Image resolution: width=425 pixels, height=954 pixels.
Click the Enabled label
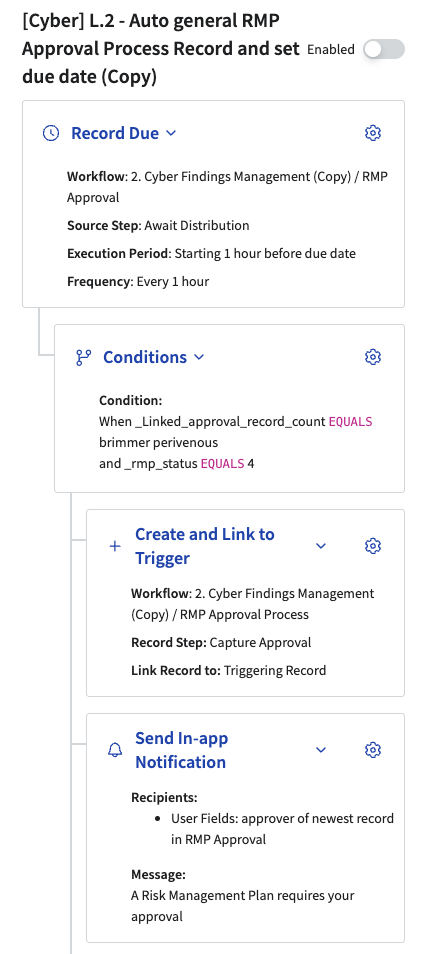tap(331, 50)
